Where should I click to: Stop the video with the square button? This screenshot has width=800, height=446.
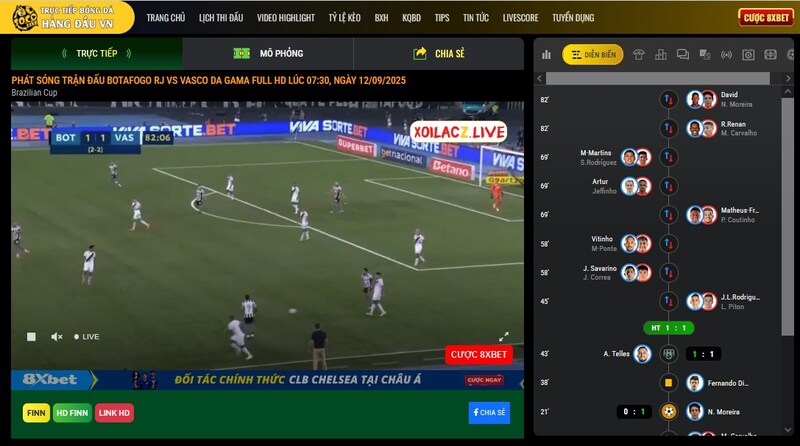tap(31, 337)
